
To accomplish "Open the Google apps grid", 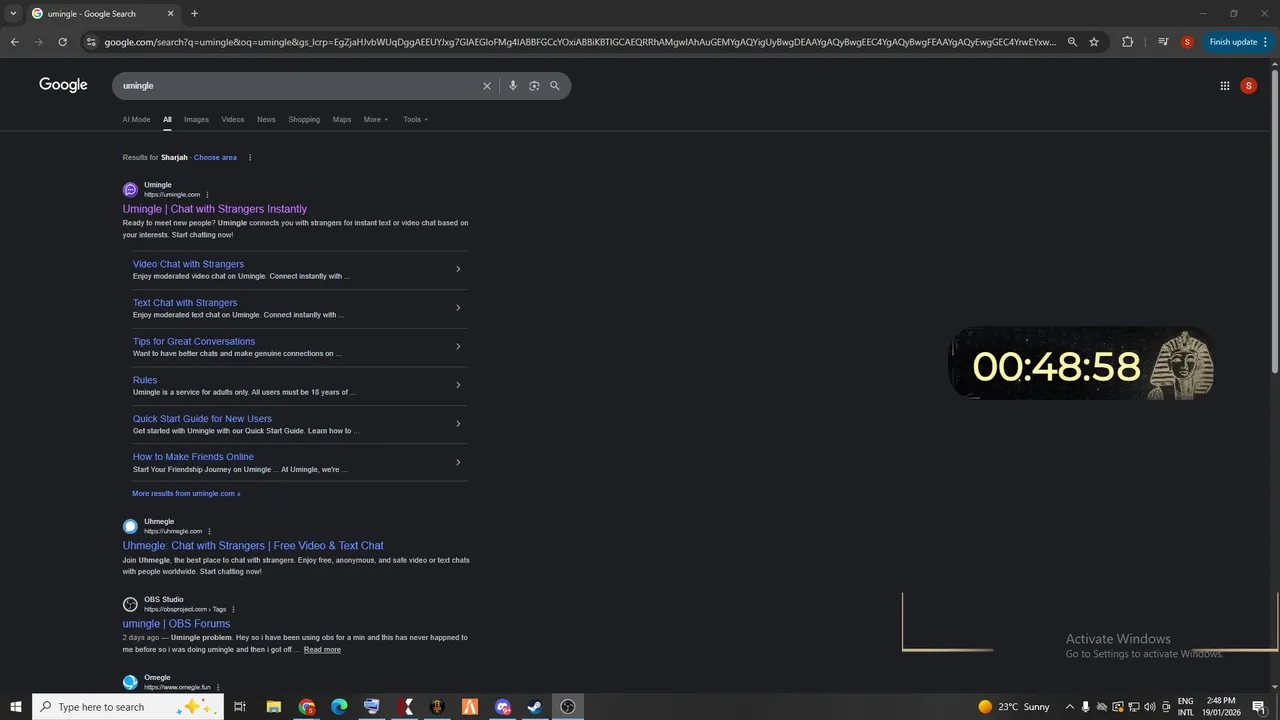I will pos(1225,86).
